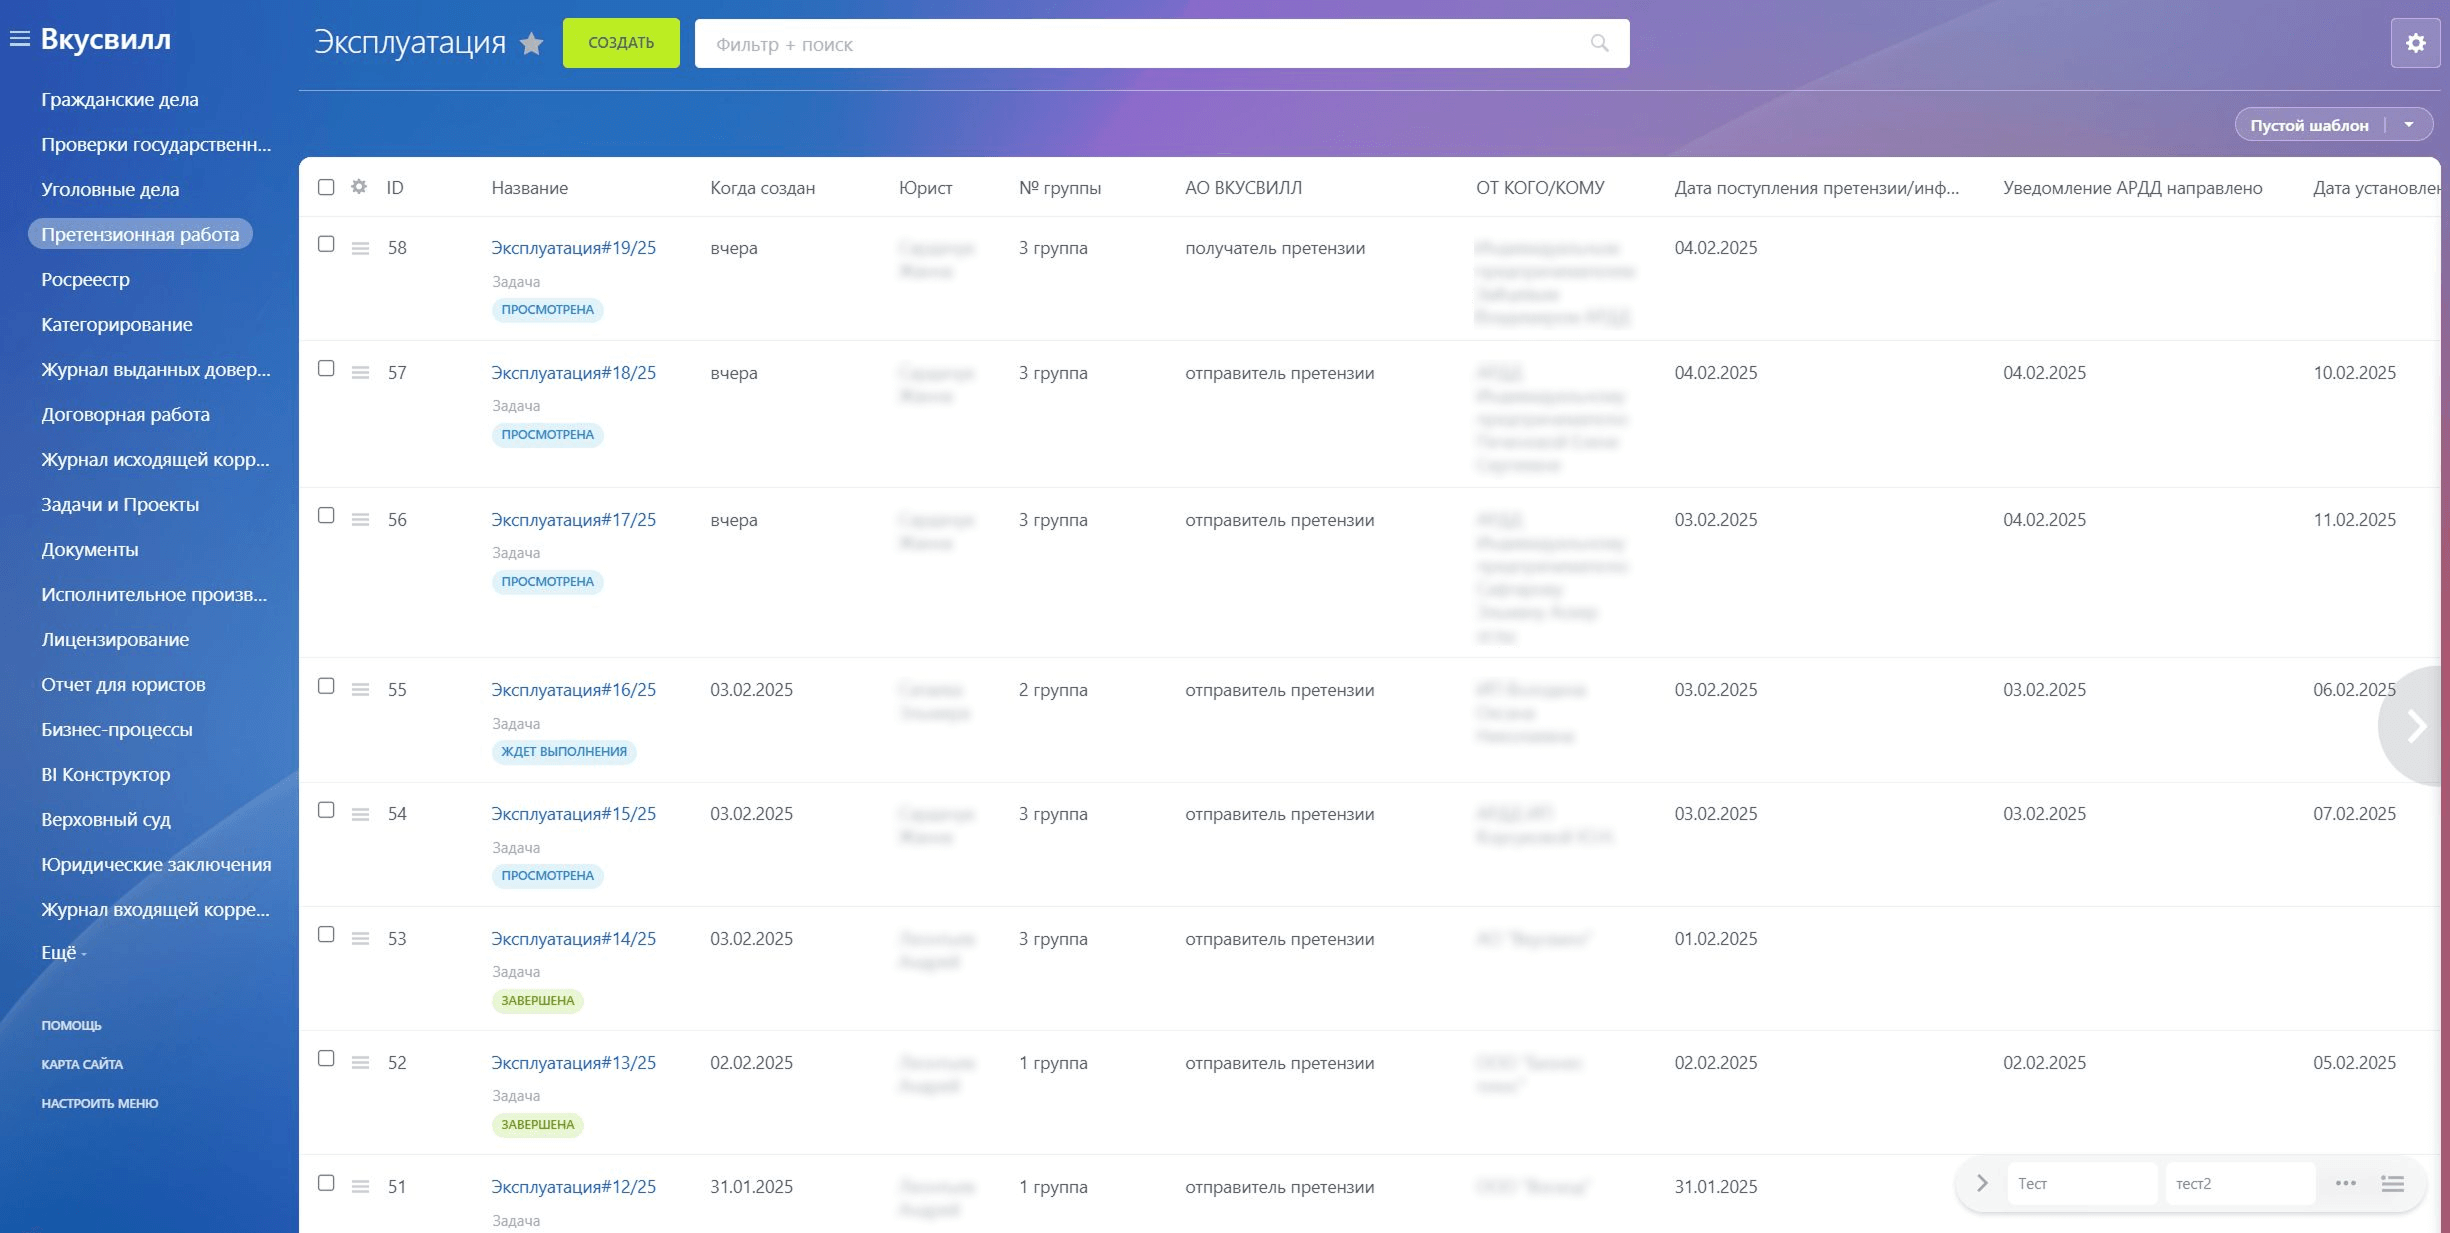Viewport: 2450px width, 1233px height.
Task: Expand bottom panel using left chevron arrow
Action: [x=1981, y=1184]
